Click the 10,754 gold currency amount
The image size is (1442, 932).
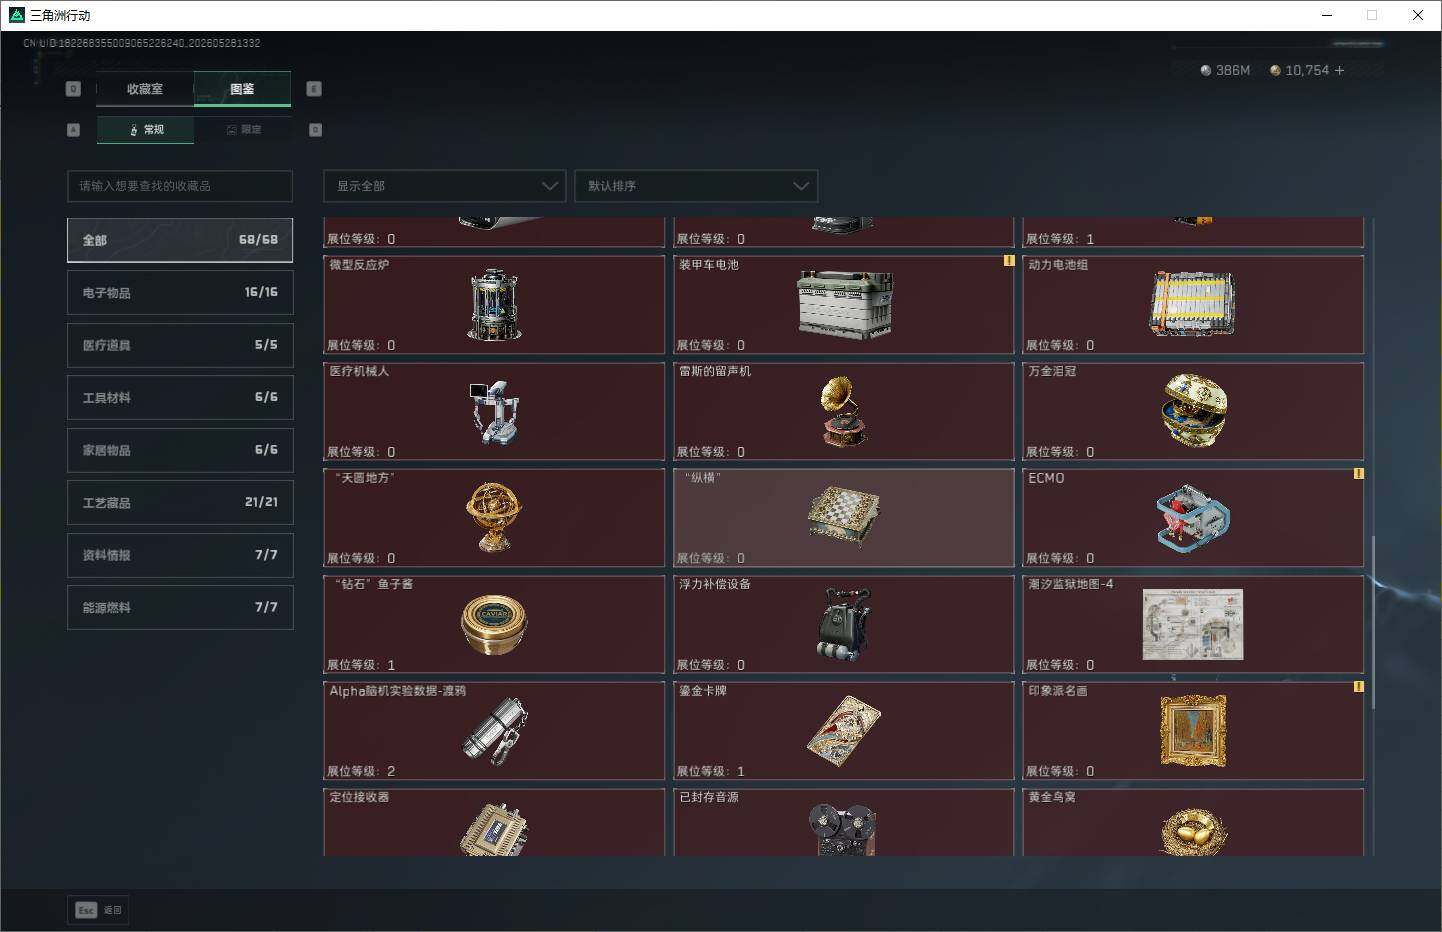[1307, 70]
